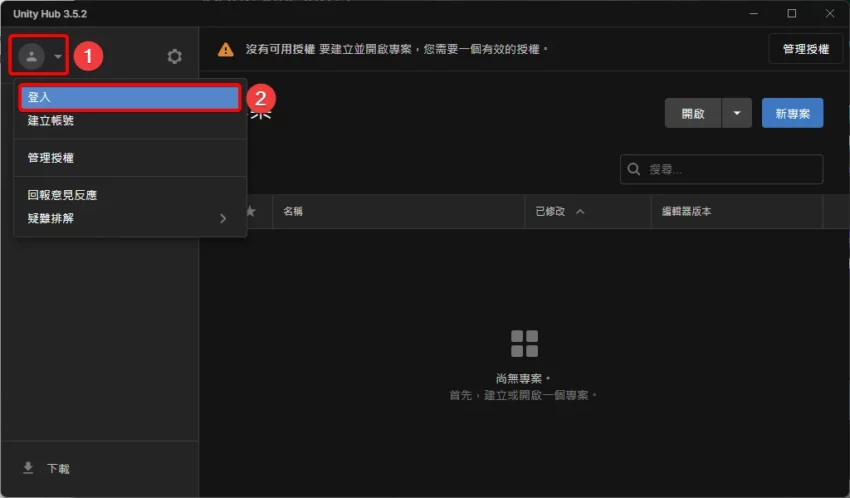This screenshot has width=850, height=498.
Task: Sort by 已修改 column header
Action: pos(559,212)
